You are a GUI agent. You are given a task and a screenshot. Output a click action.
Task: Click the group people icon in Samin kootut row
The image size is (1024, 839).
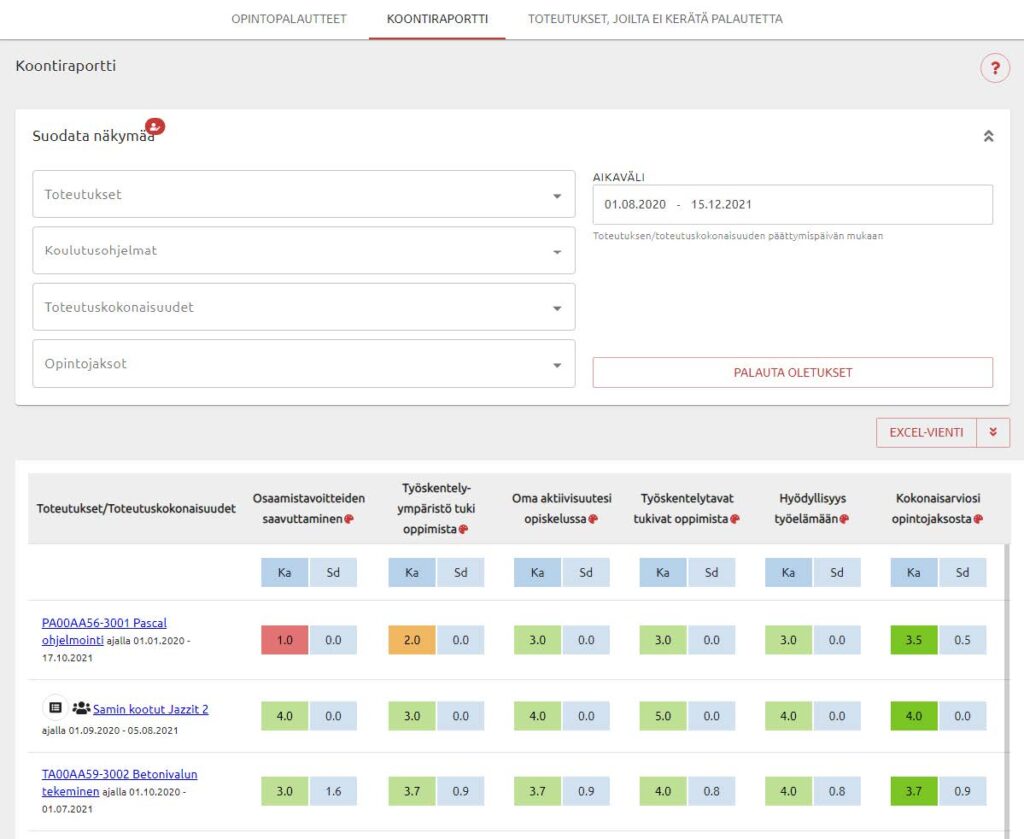[81, 708]
